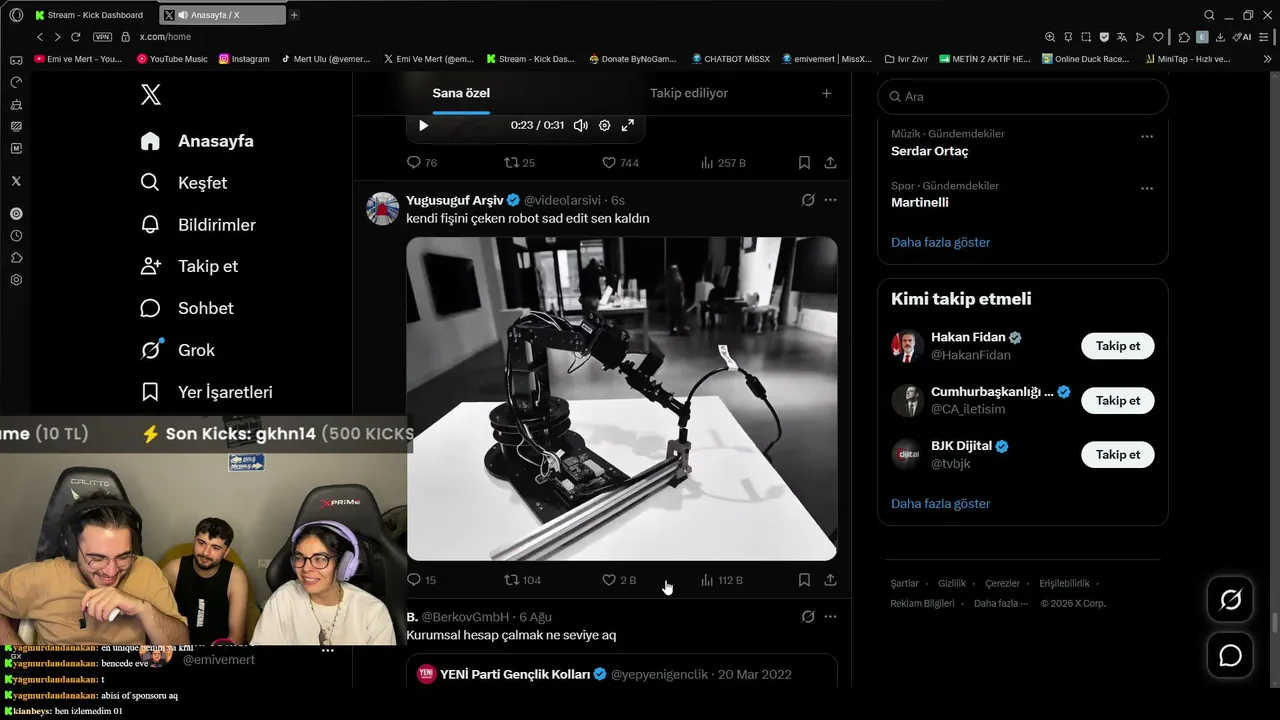Mute the video in the player
1280x720 pixels.
(x=580, y=125)
